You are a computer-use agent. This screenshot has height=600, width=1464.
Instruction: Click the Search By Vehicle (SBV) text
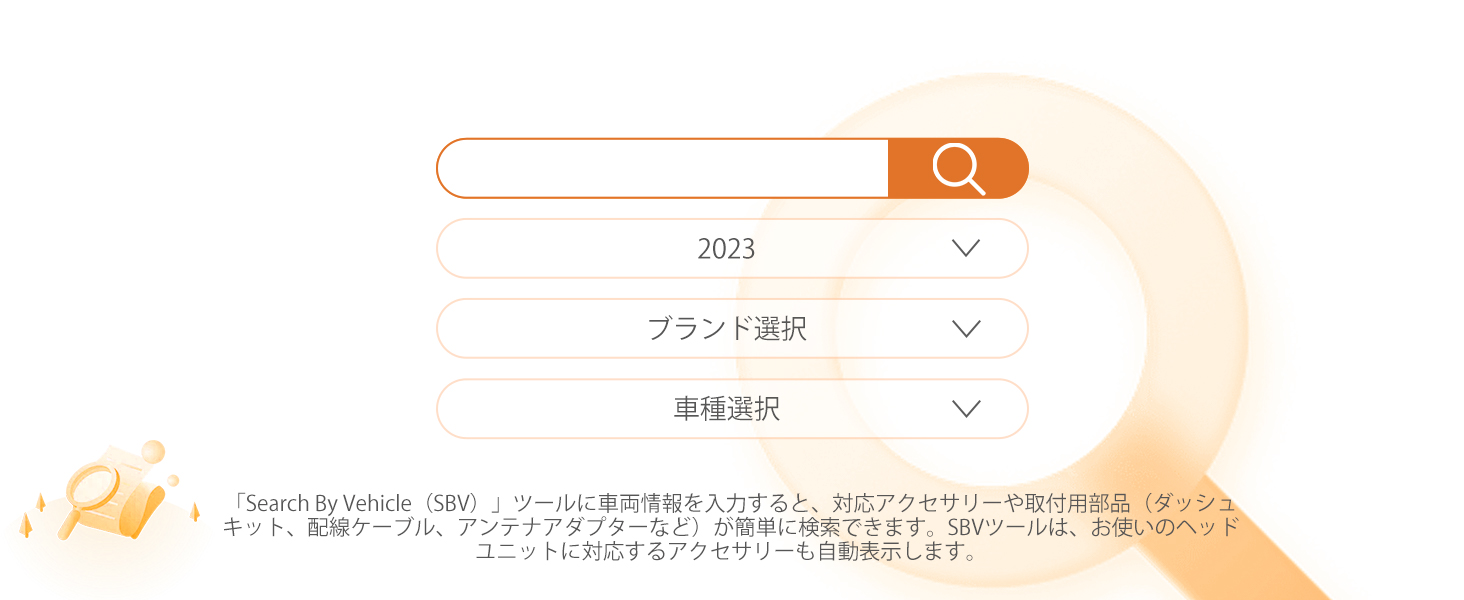click(x=372, y=502)
